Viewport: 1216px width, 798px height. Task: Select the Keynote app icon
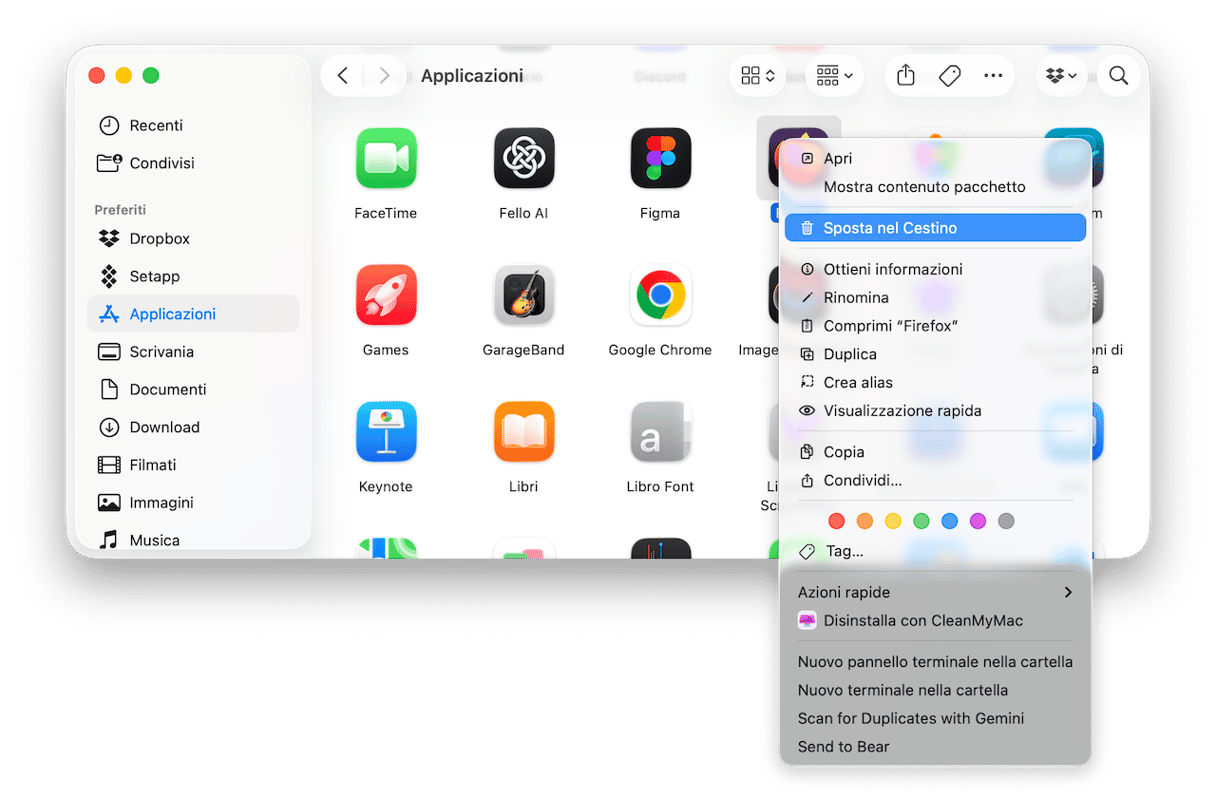pos(386,432)
